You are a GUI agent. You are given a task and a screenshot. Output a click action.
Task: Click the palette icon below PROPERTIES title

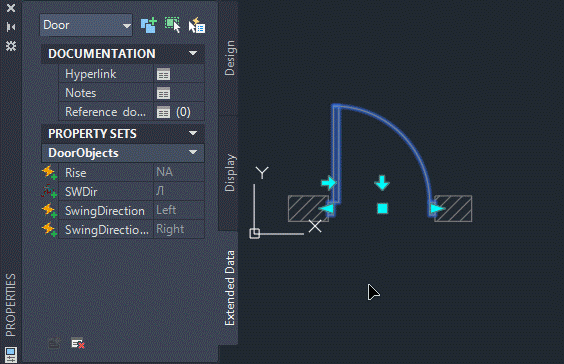11,354
